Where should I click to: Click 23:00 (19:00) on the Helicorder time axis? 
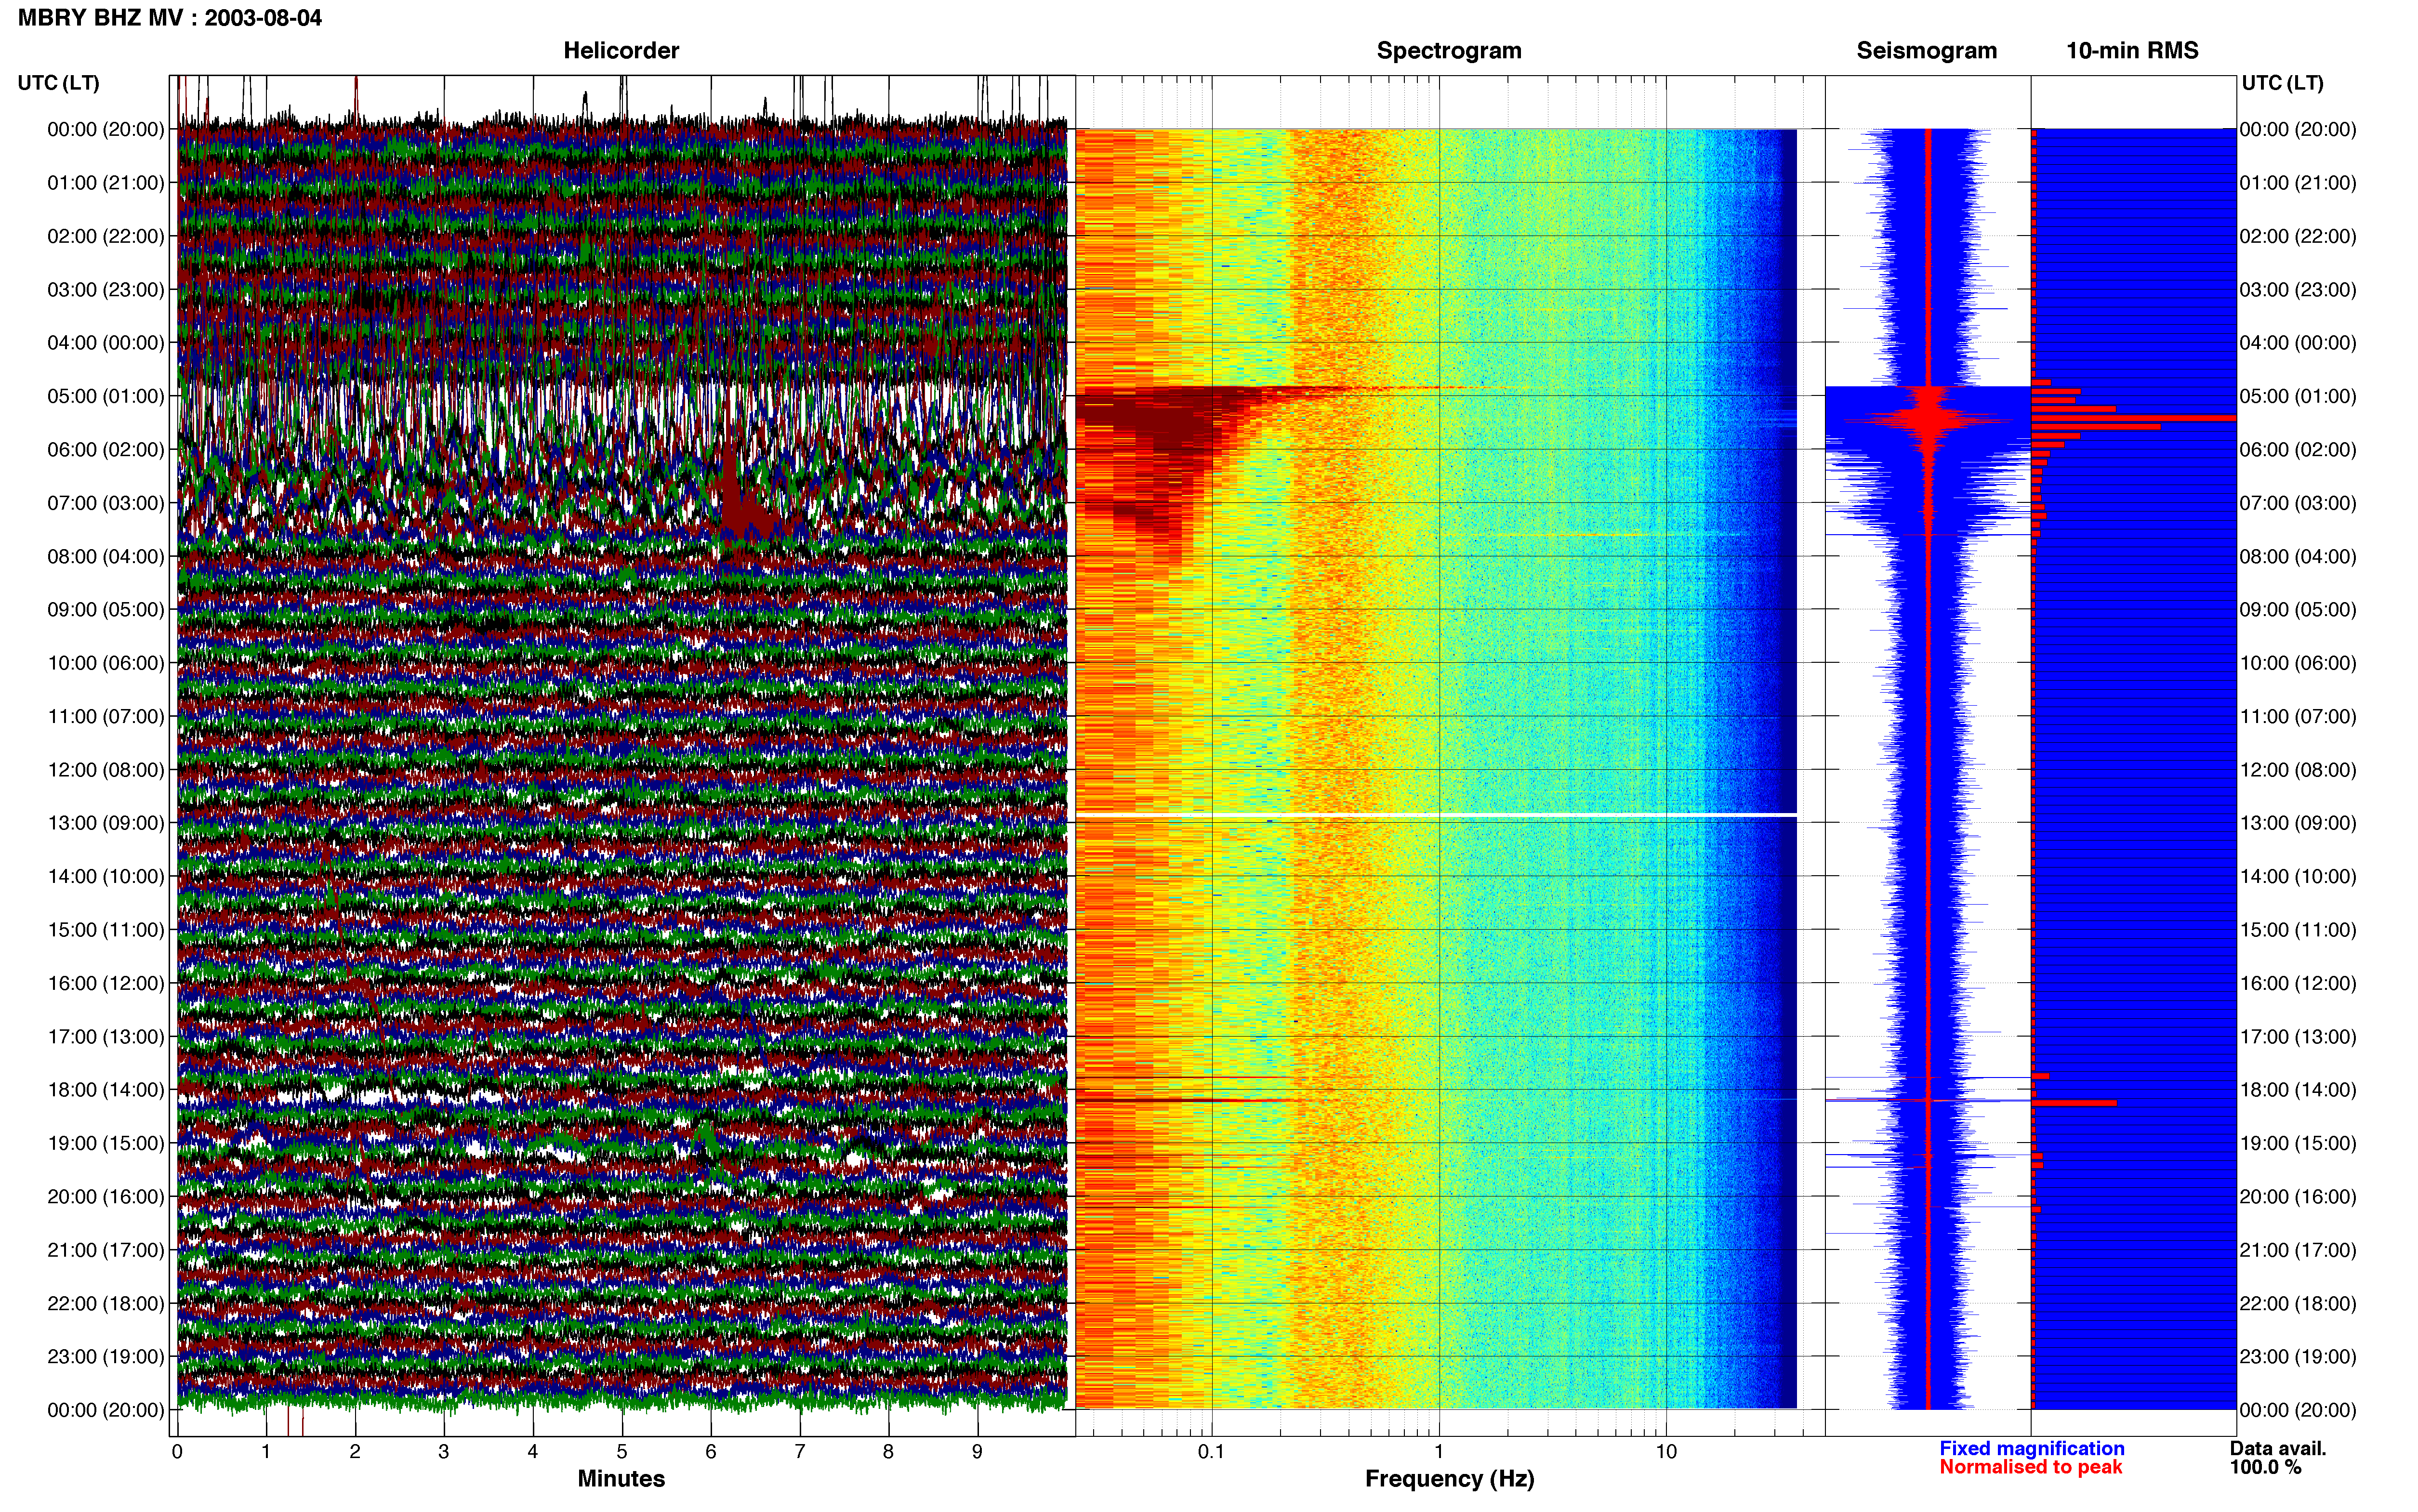[x=106, y=1357]
